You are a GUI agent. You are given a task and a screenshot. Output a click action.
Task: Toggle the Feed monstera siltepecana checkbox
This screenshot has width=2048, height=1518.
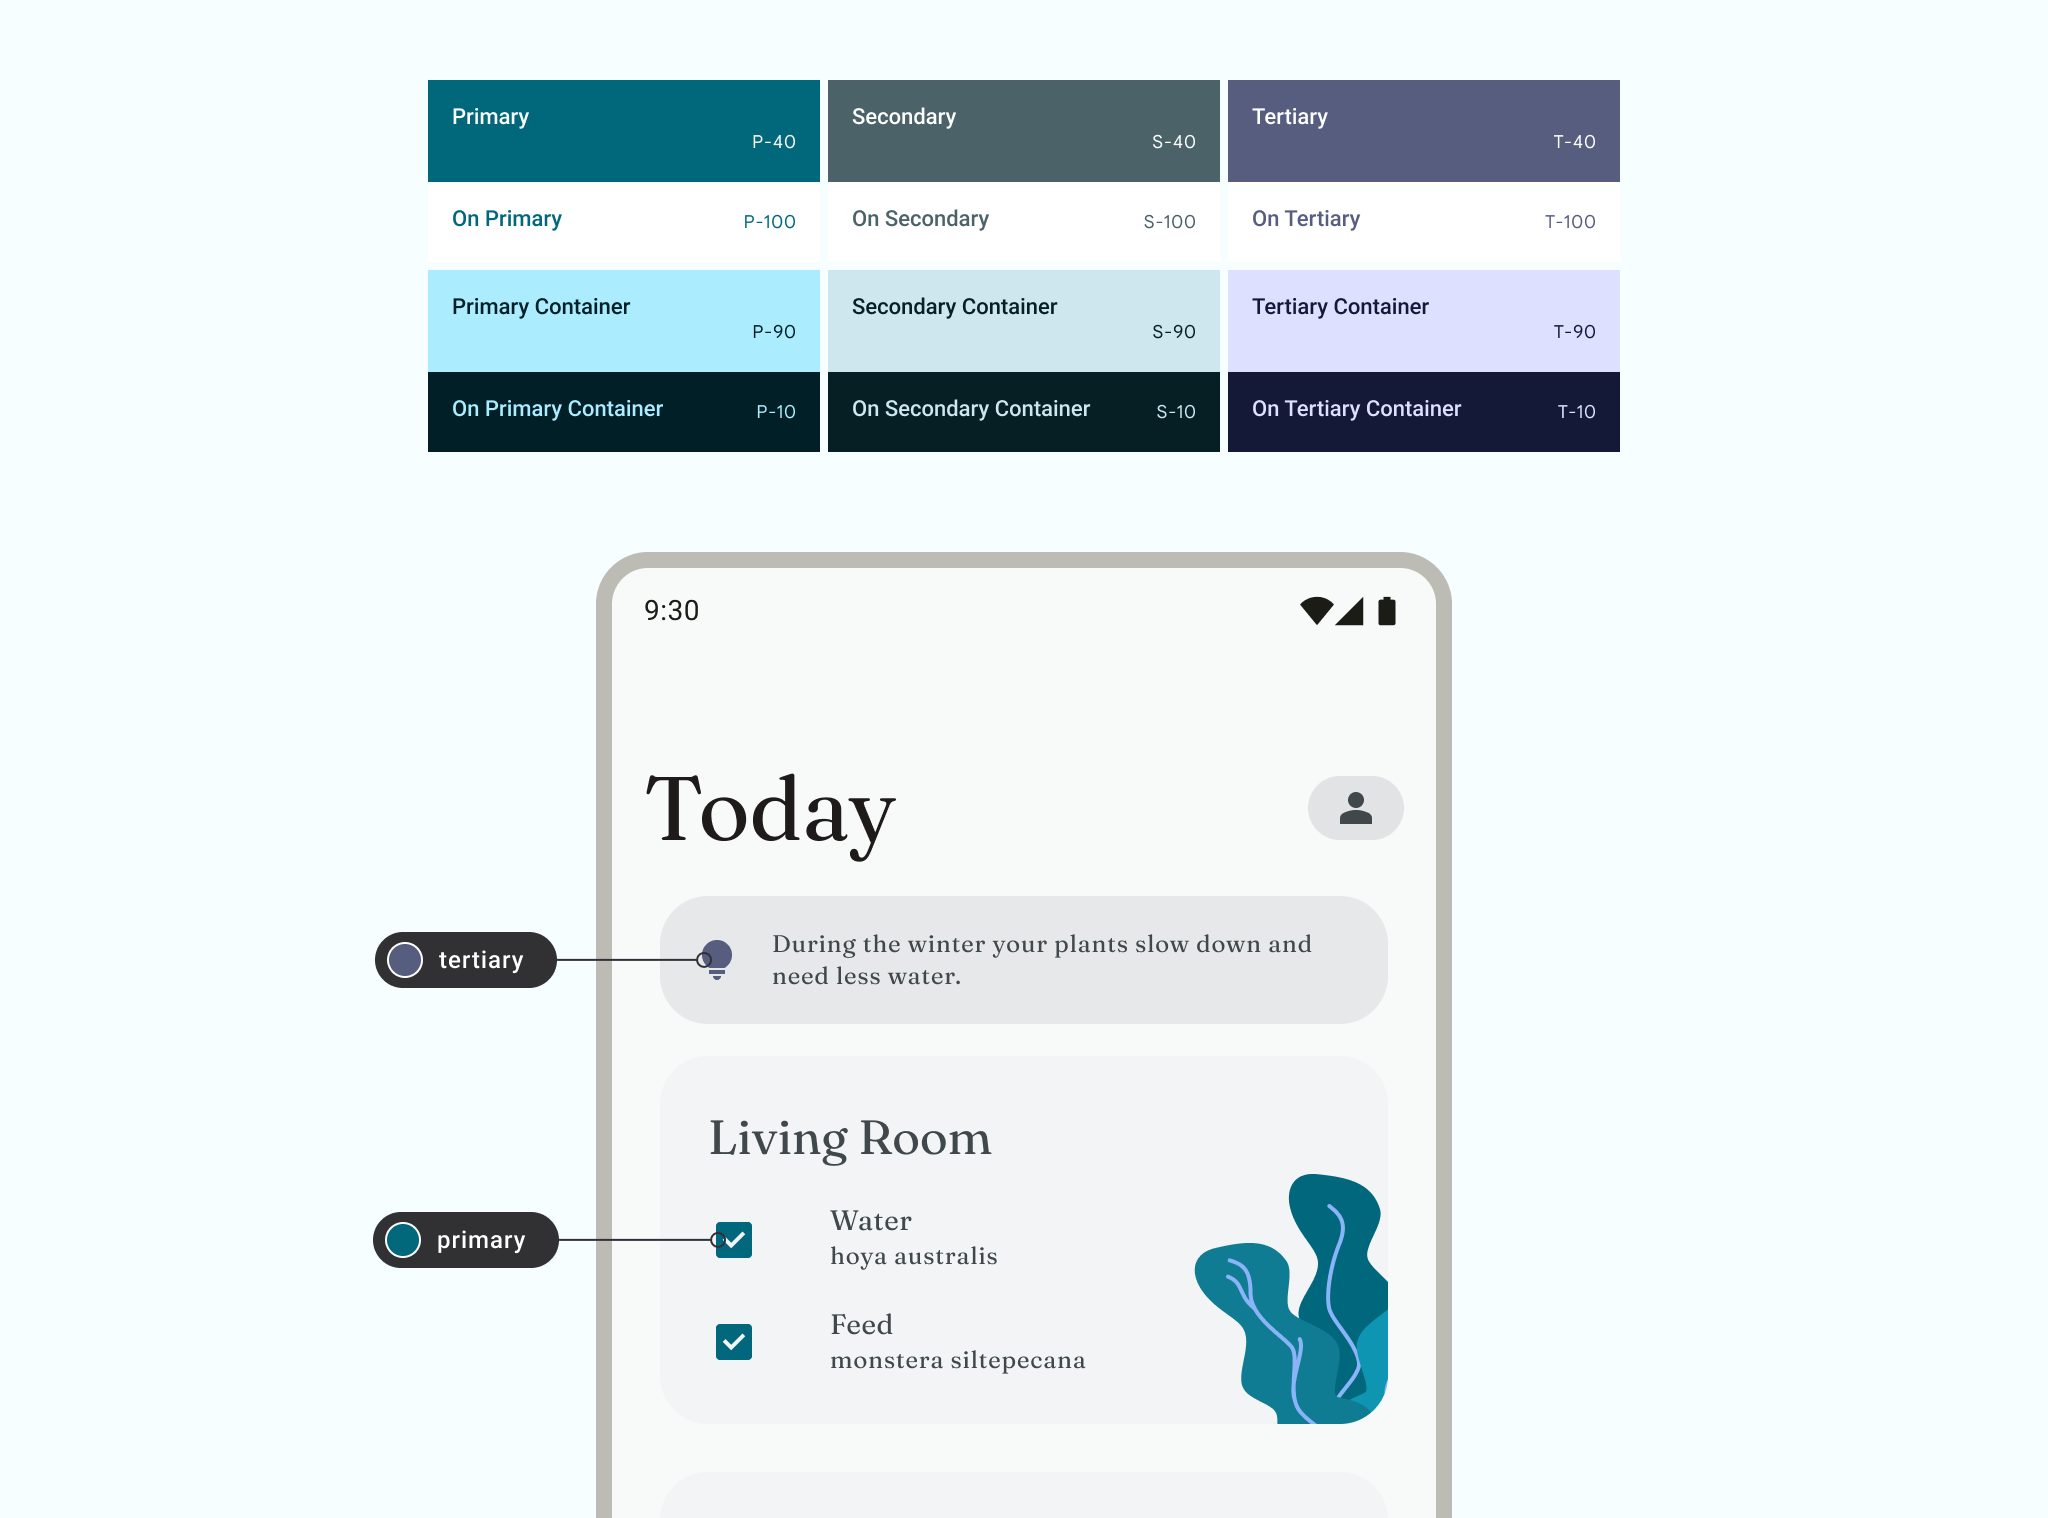735,1341
